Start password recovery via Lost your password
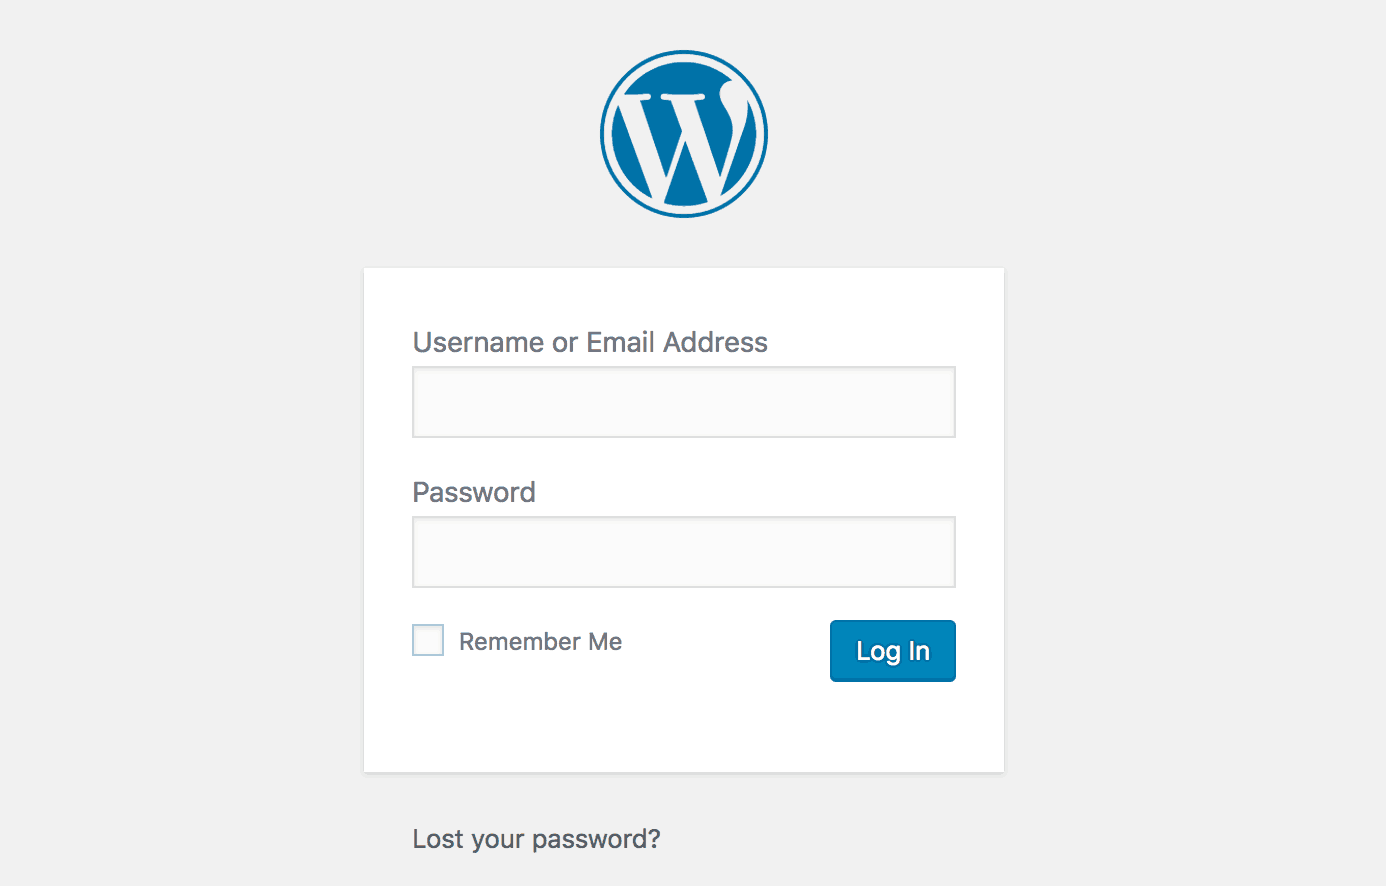 pyautogui.click(x=536, y=838)
